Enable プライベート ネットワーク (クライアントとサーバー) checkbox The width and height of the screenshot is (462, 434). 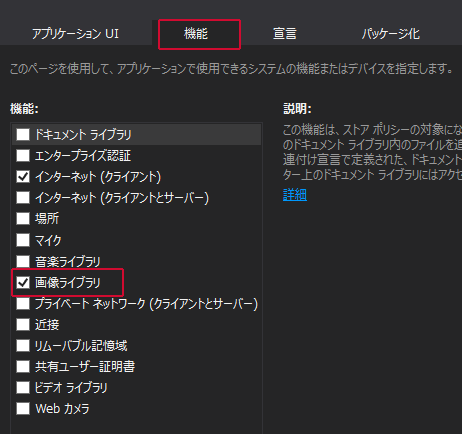coord(23,303)
